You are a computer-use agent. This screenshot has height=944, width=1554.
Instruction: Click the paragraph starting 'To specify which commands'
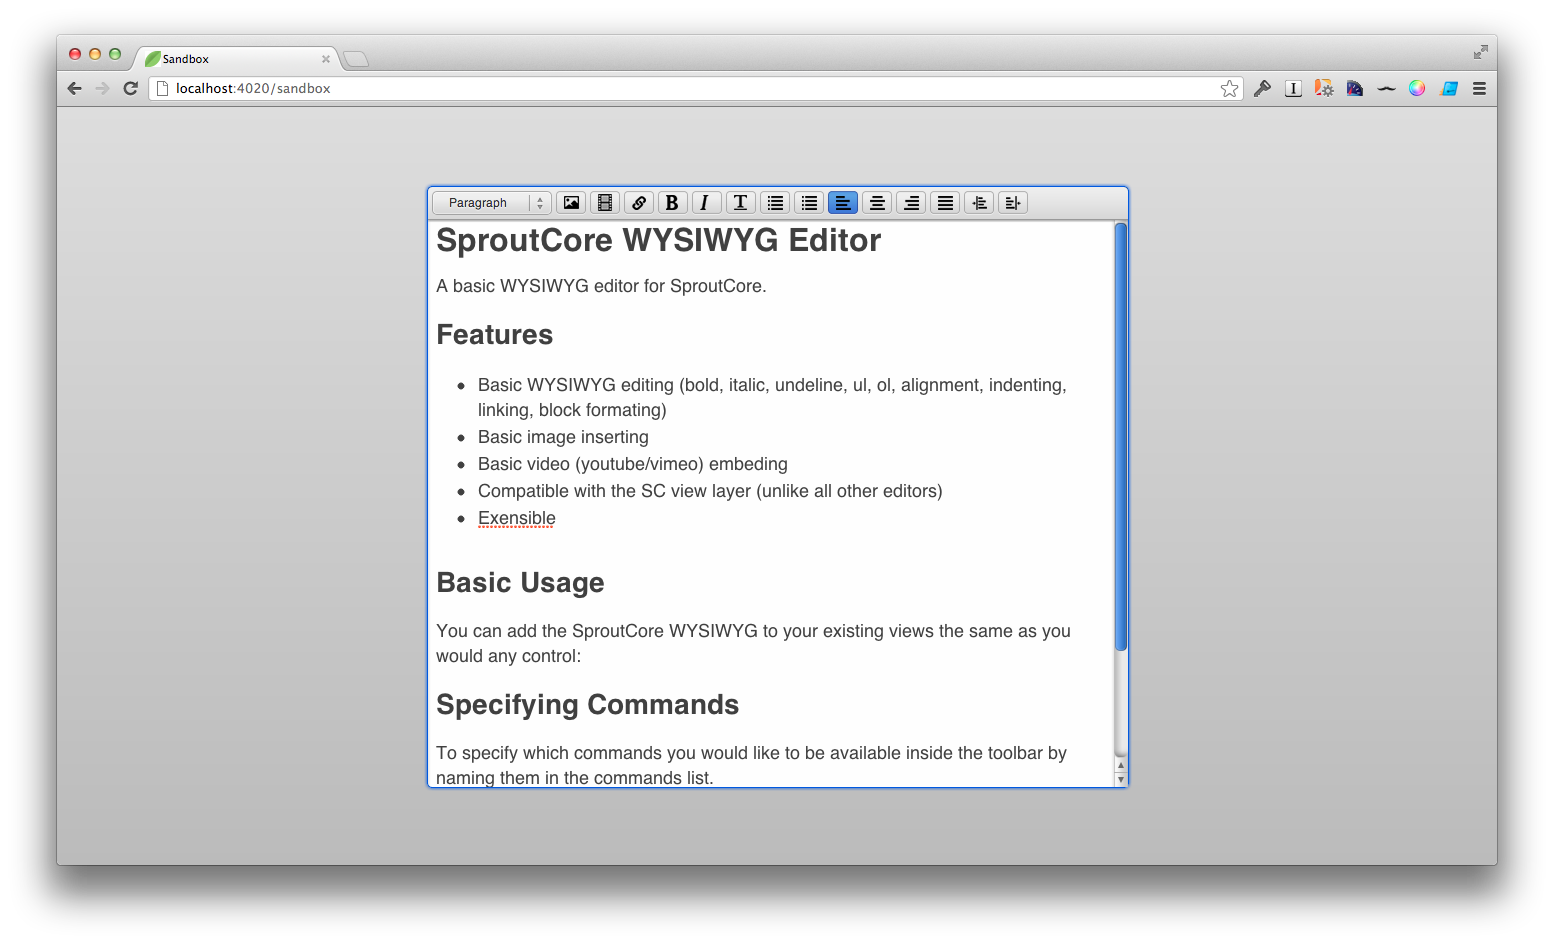point(751,765)
